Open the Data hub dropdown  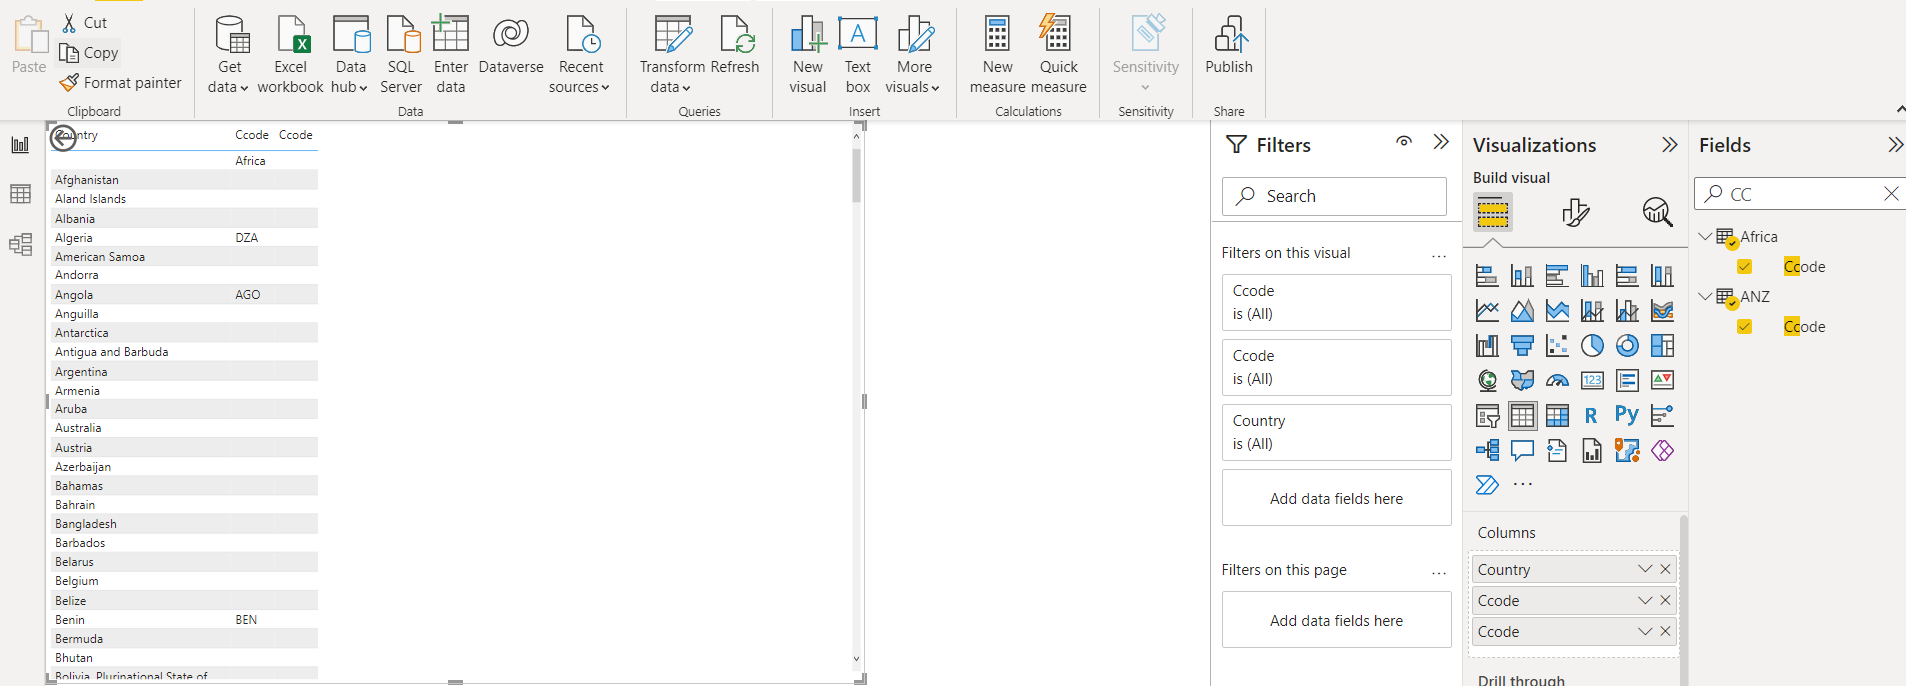tap(350, 56)
